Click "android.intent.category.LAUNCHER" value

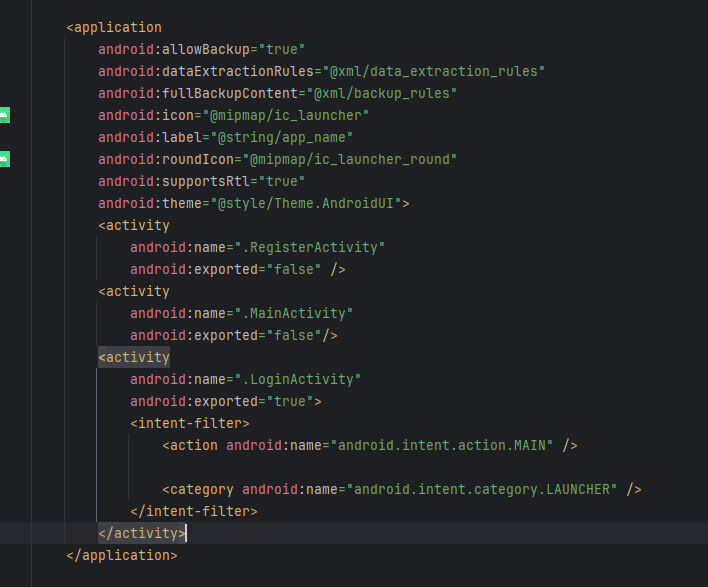tap(481, 489)
